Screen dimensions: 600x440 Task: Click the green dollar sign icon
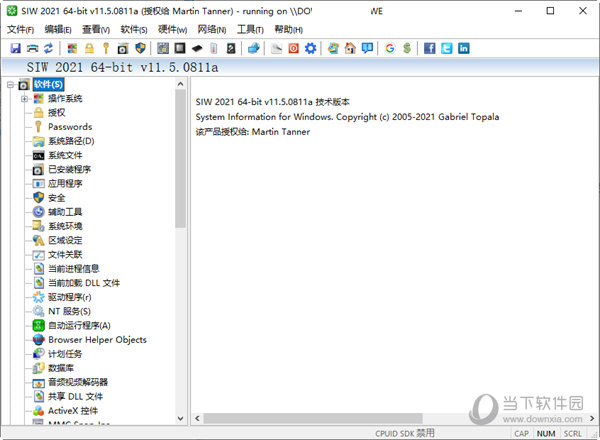[x=407, y=48]
